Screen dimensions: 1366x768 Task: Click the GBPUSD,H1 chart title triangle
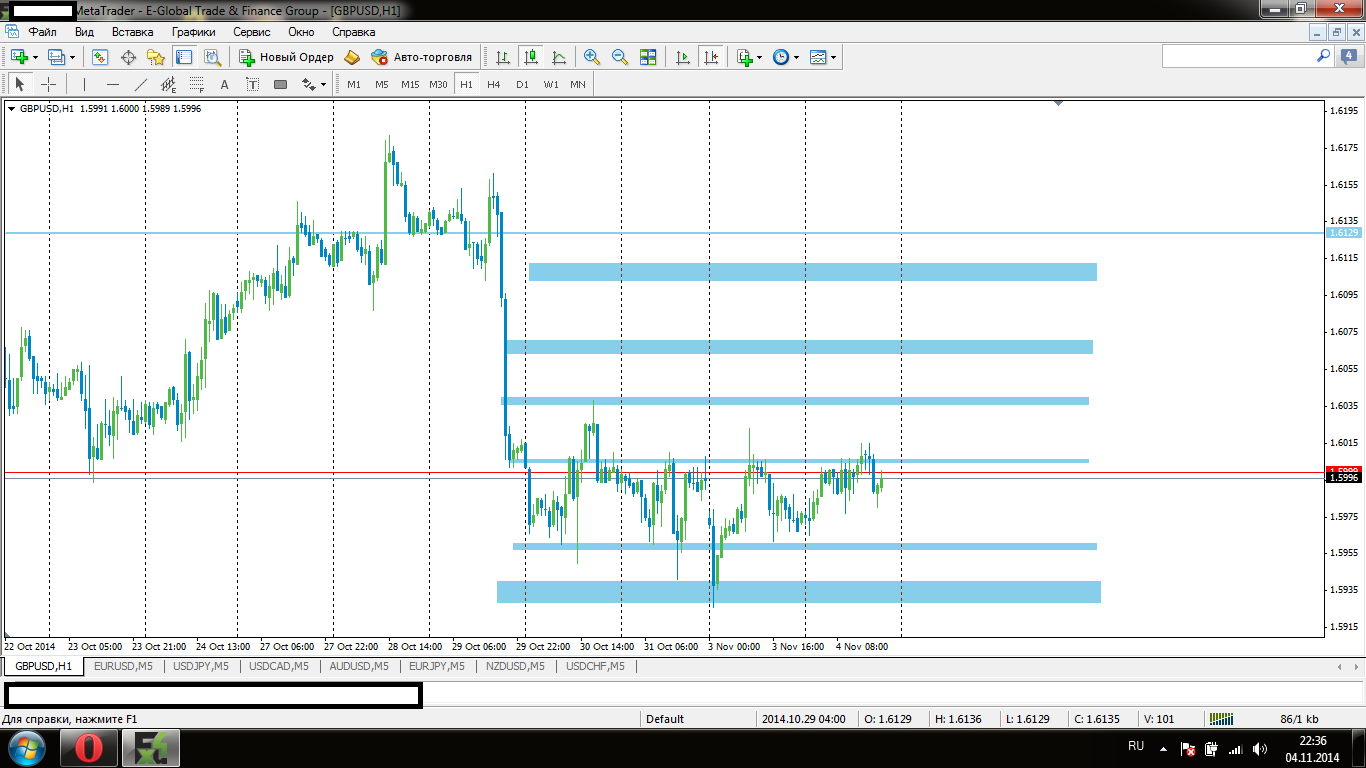11,108
